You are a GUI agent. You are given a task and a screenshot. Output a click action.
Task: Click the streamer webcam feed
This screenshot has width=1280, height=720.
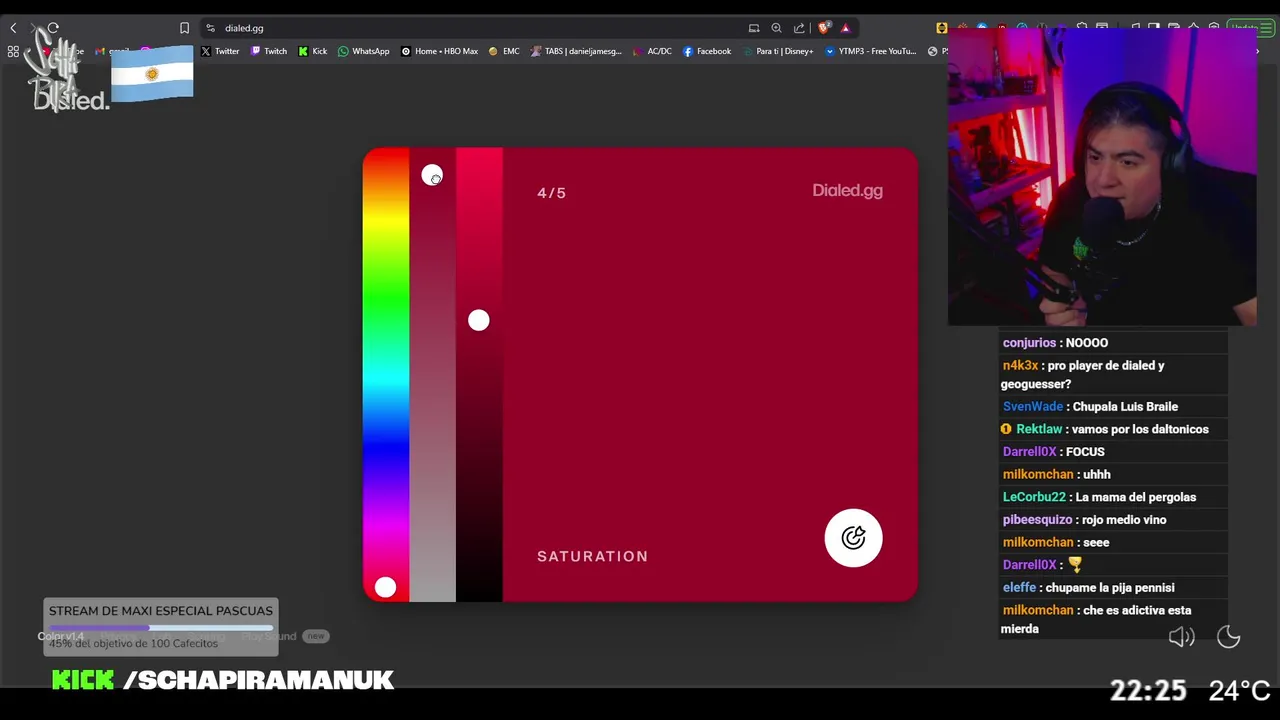[x=1102, y=177]
